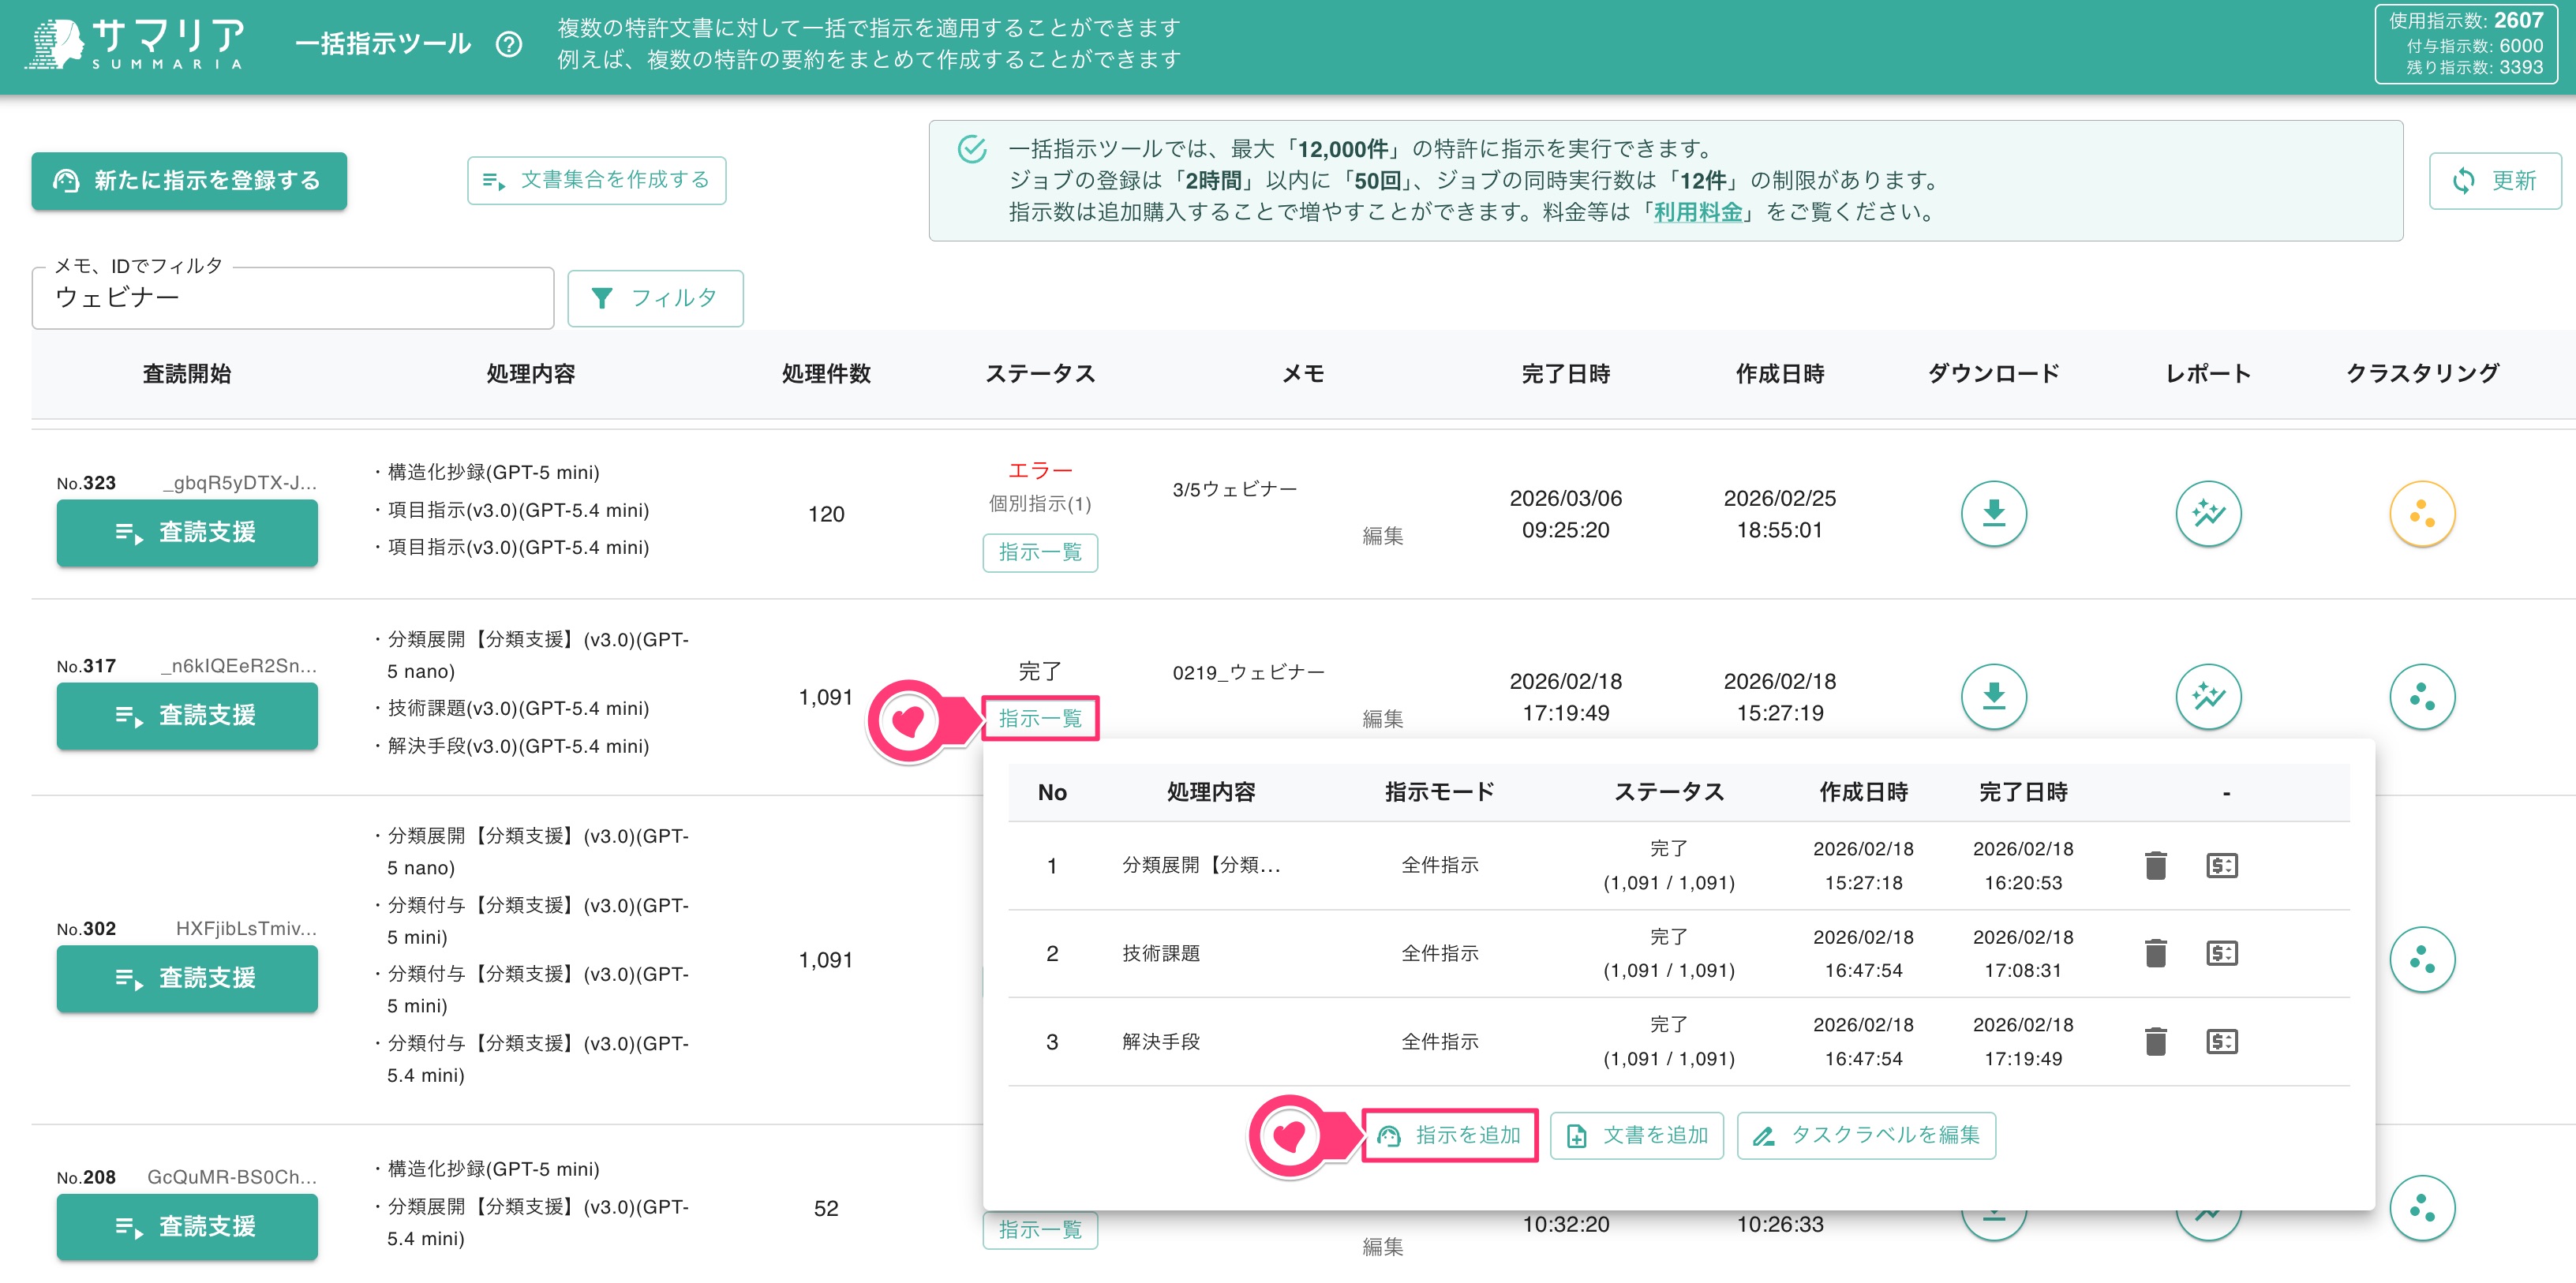The width and height of the screenshot is (2576, 1283).
Task: Click job ID HXFjibLsTmiv...
Action: click(x=246, y=929)
